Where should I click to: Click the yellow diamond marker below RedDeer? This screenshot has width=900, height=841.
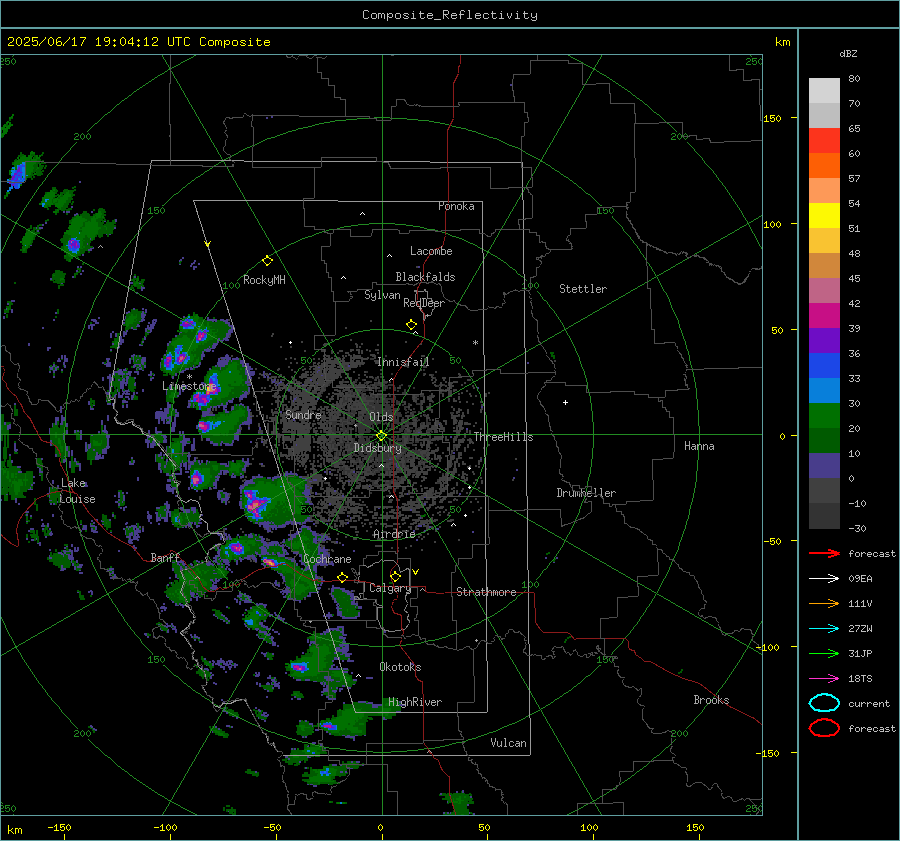pyautogui.click(x=411, y=325)
